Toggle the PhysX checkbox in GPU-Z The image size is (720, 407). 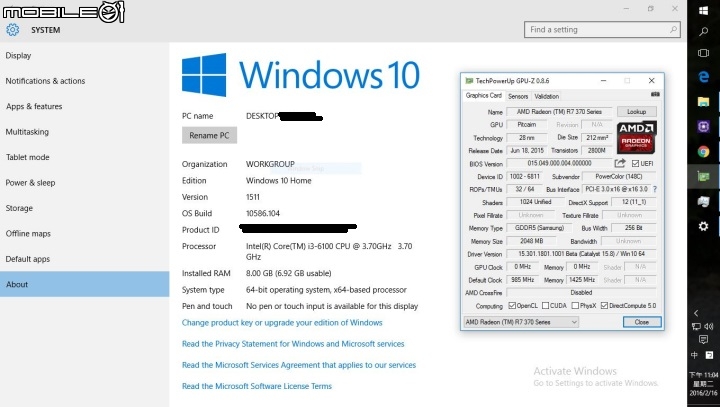[575, 305]
